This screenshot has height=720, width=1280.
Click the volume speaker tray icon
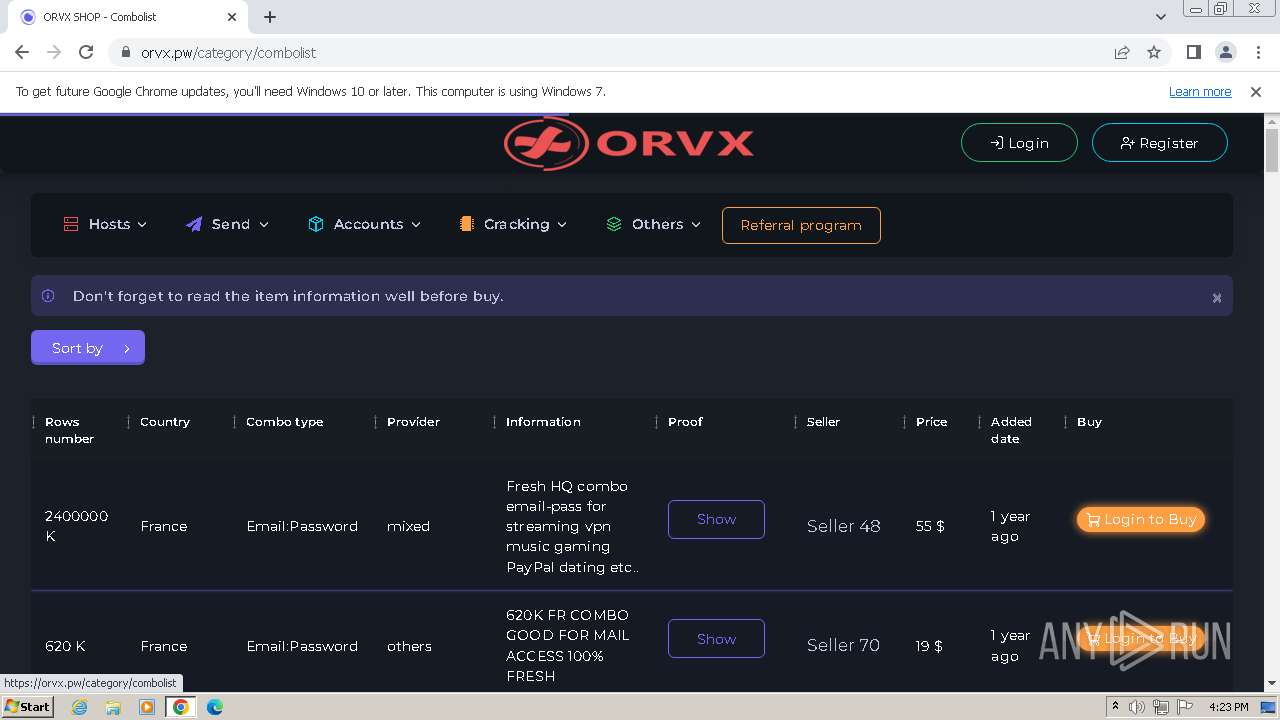(x=1137, y=707)
